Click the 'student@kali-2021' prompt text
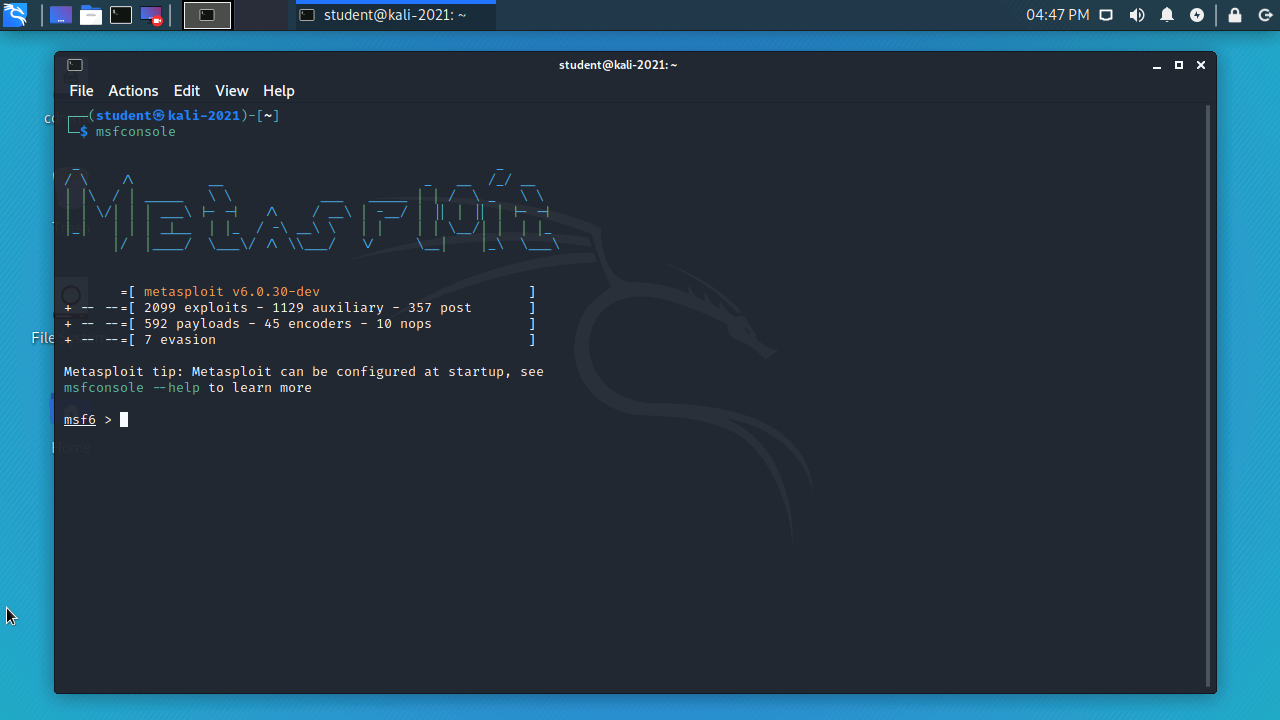Viewport: 1280px width, 720px height. click(168, 116)
